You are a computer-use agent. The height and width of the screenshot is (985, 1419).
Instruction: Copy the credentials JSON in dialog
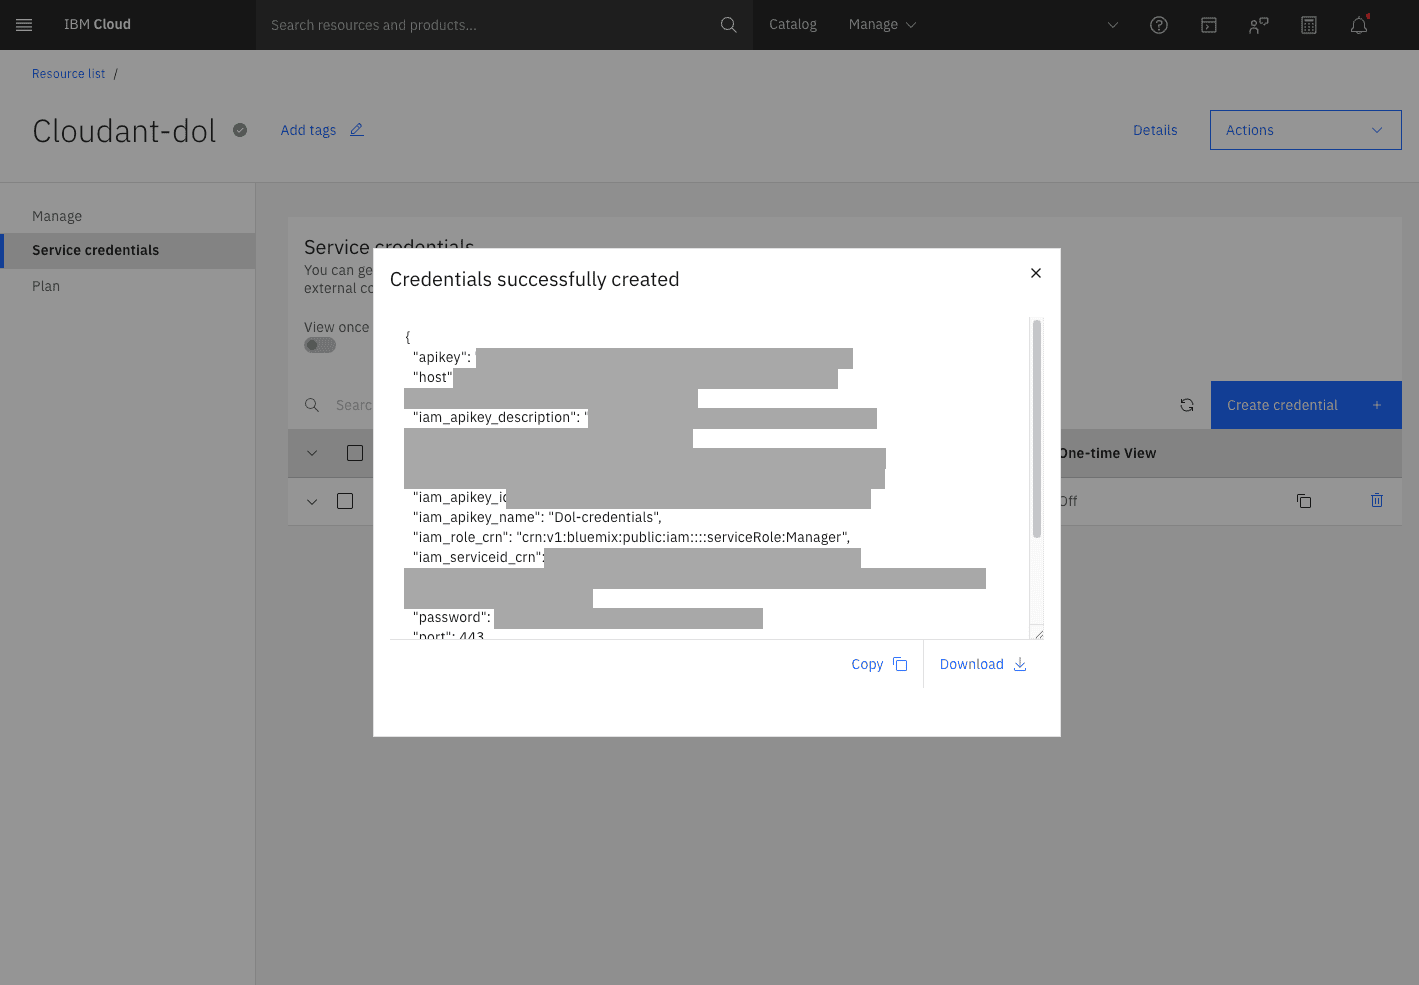click(879, 664)
